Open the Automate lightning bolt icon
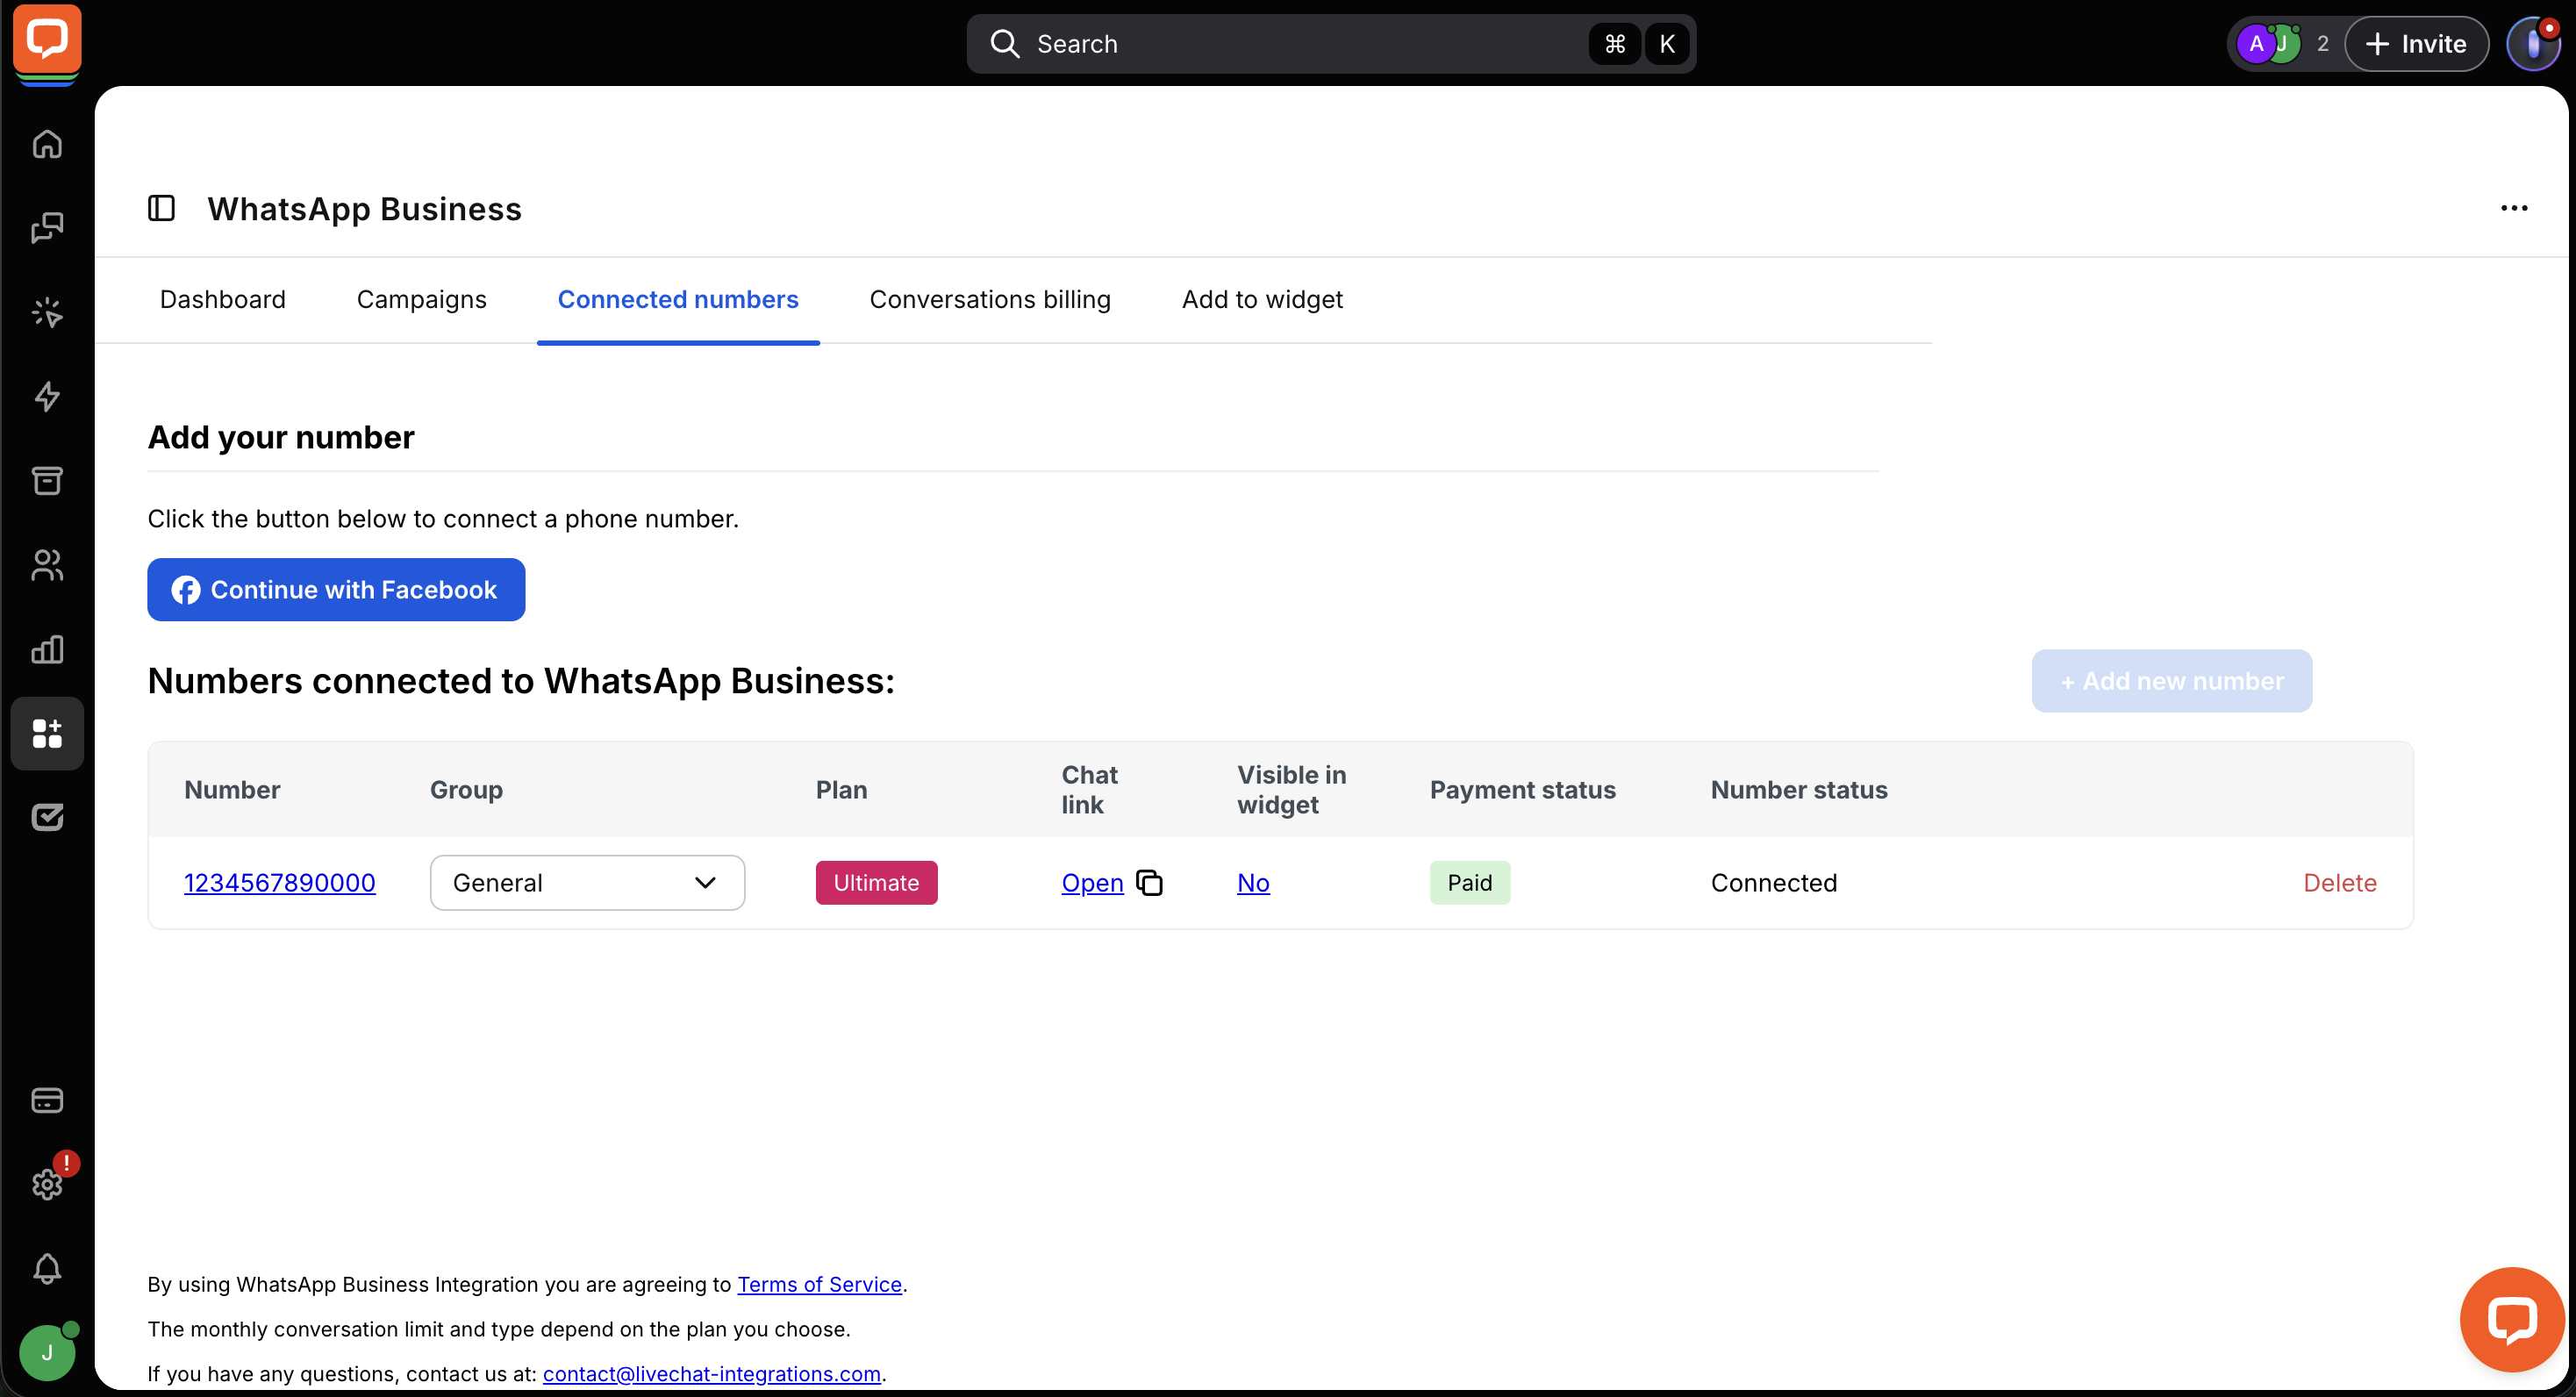This screenshot has height=1397, width=2576. (47, 397)
